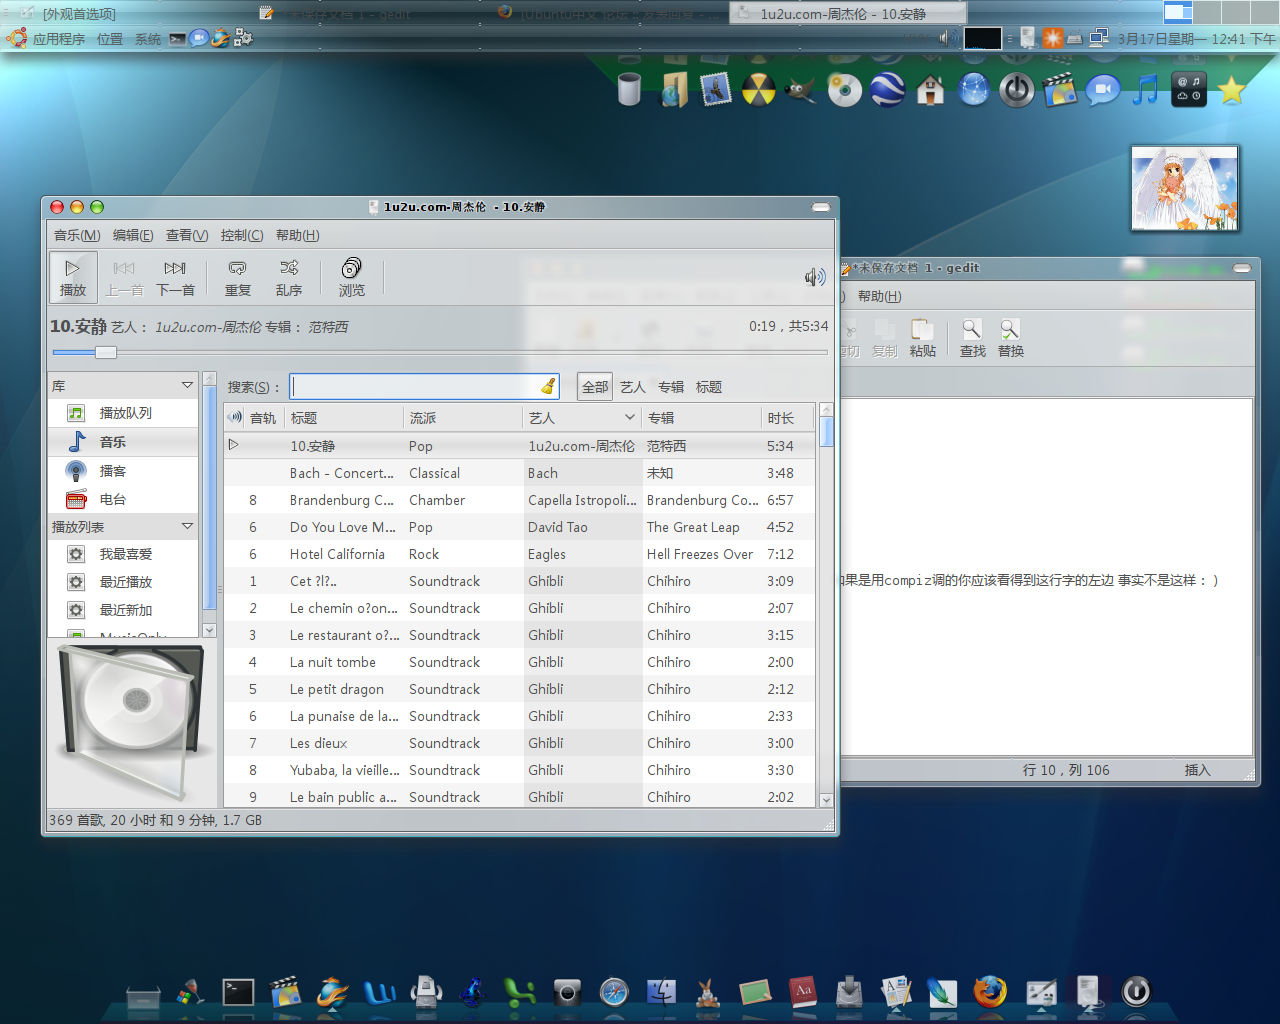
Task: Sort by the 时长 duration column header
Action: (x=788, y=418)
